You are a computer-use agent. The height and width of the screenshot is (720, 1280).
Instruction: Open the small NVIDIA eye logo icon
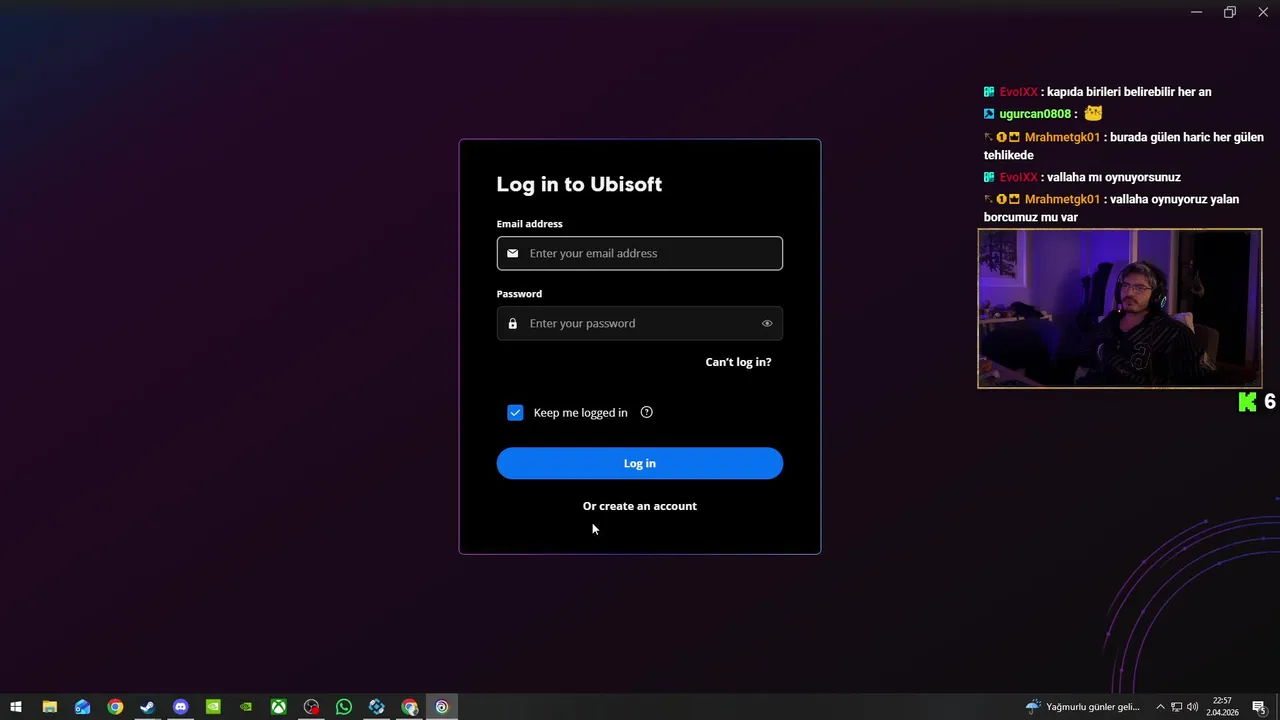(x=246, y=707)
